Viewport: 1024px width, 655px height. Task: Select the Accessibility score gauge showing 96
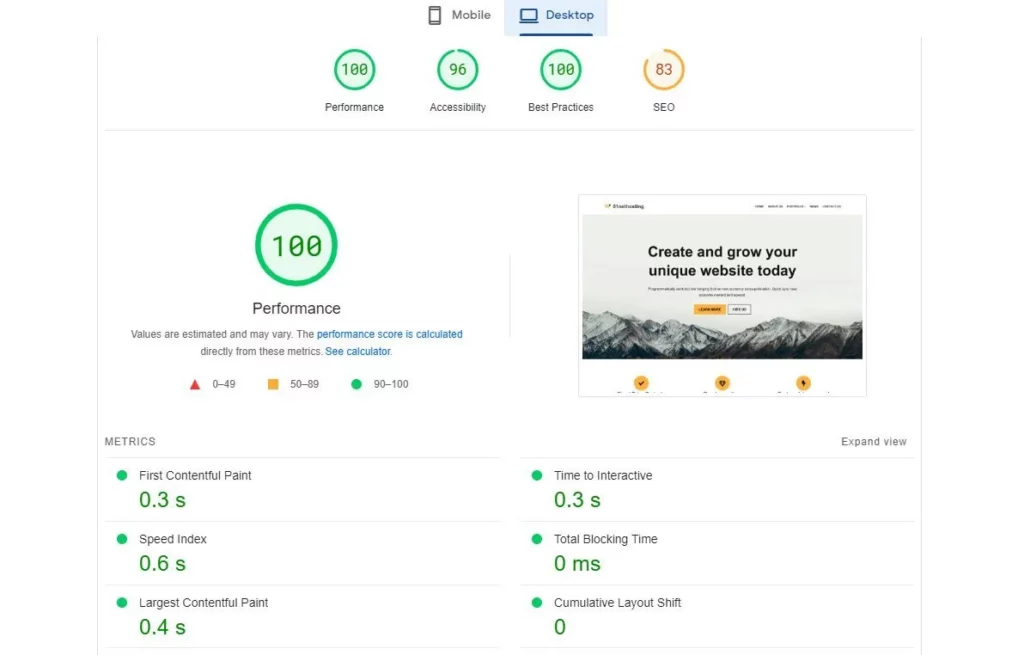(457, 69)
